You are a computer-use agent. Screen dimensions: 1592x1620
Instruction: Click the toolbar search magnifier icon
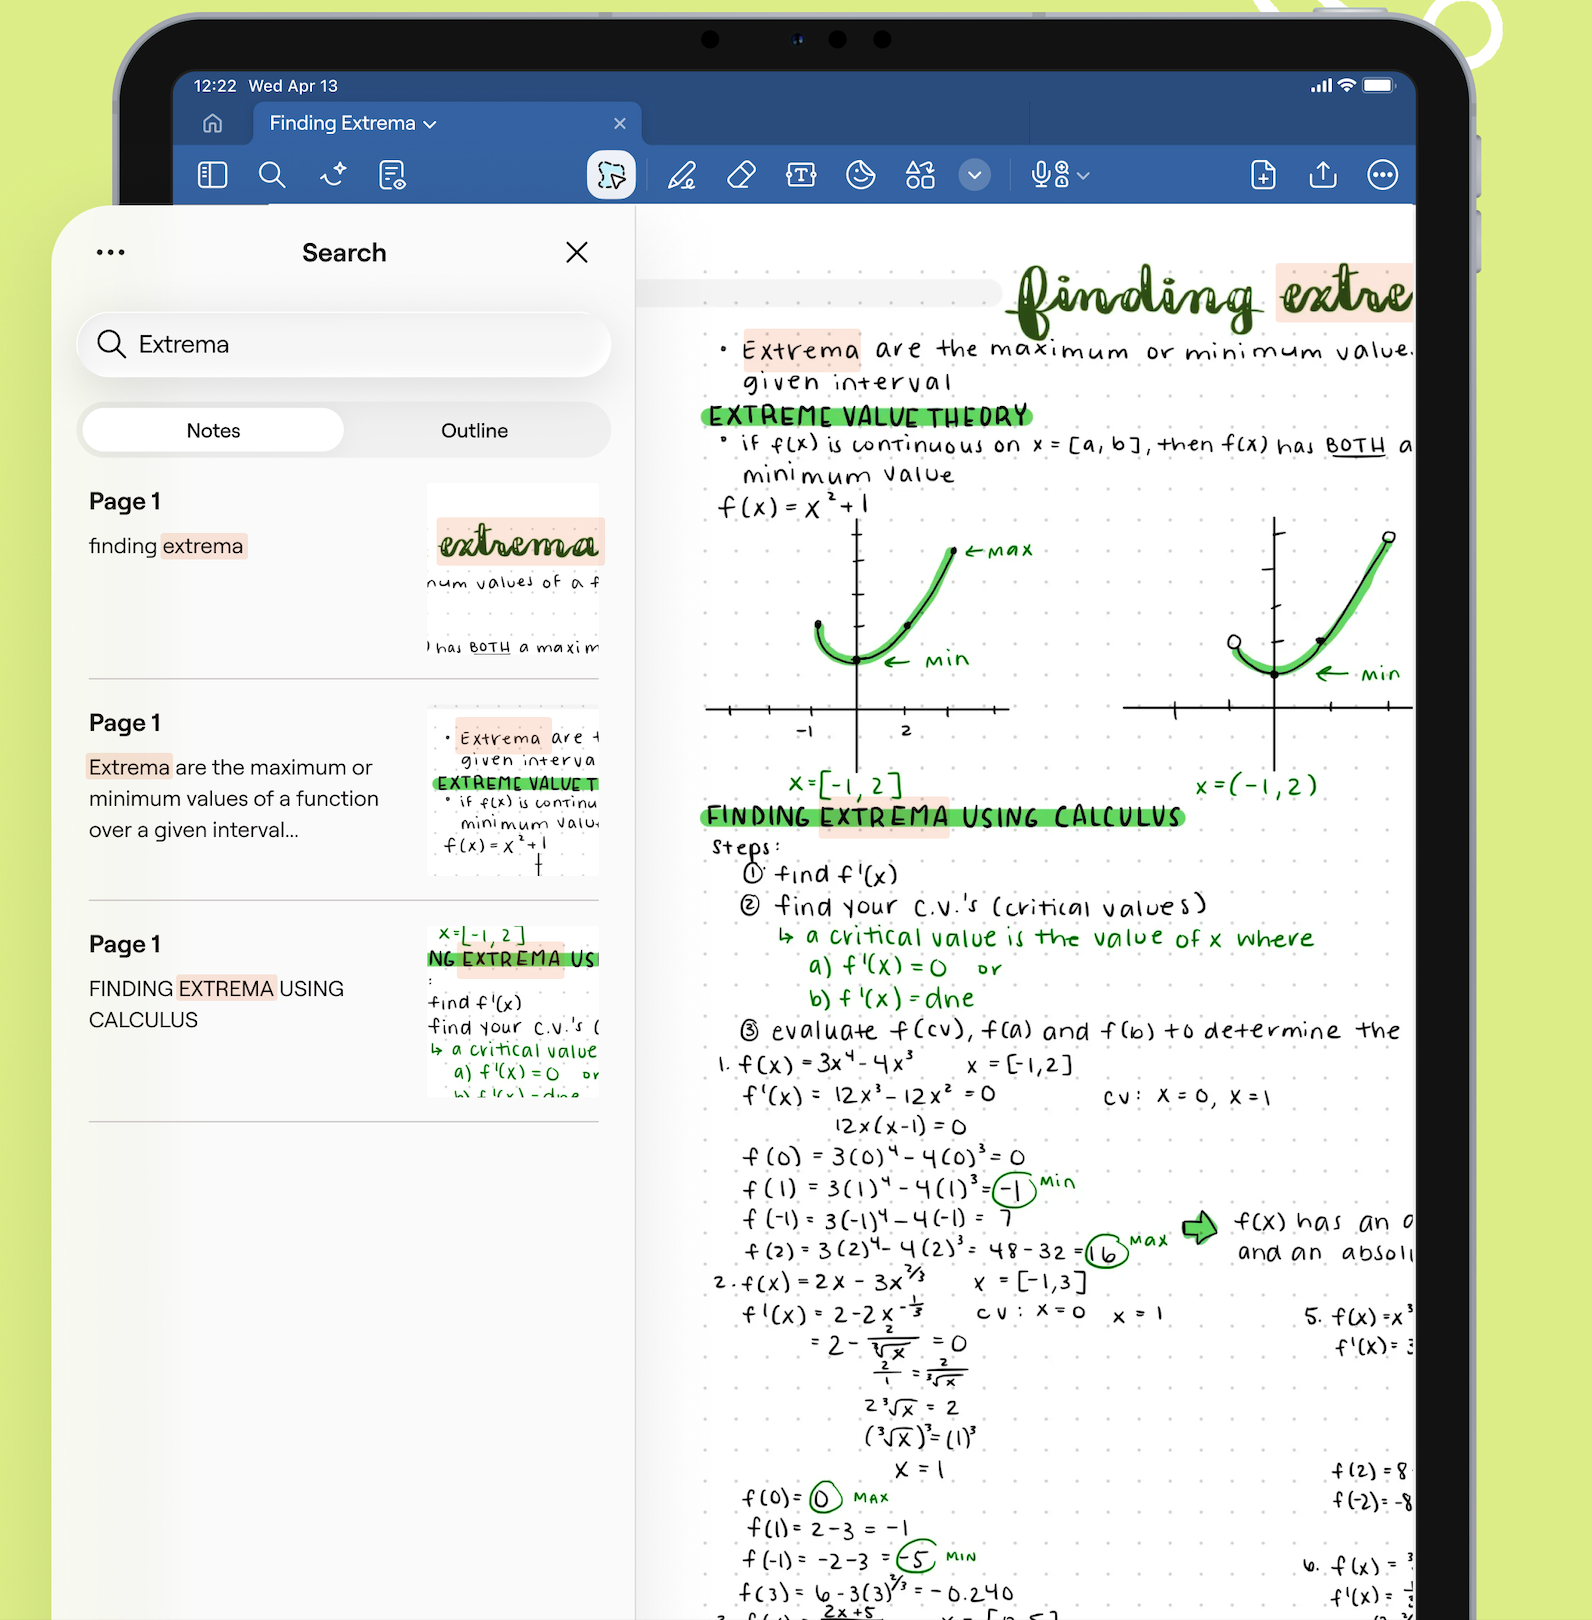[272, 175]
